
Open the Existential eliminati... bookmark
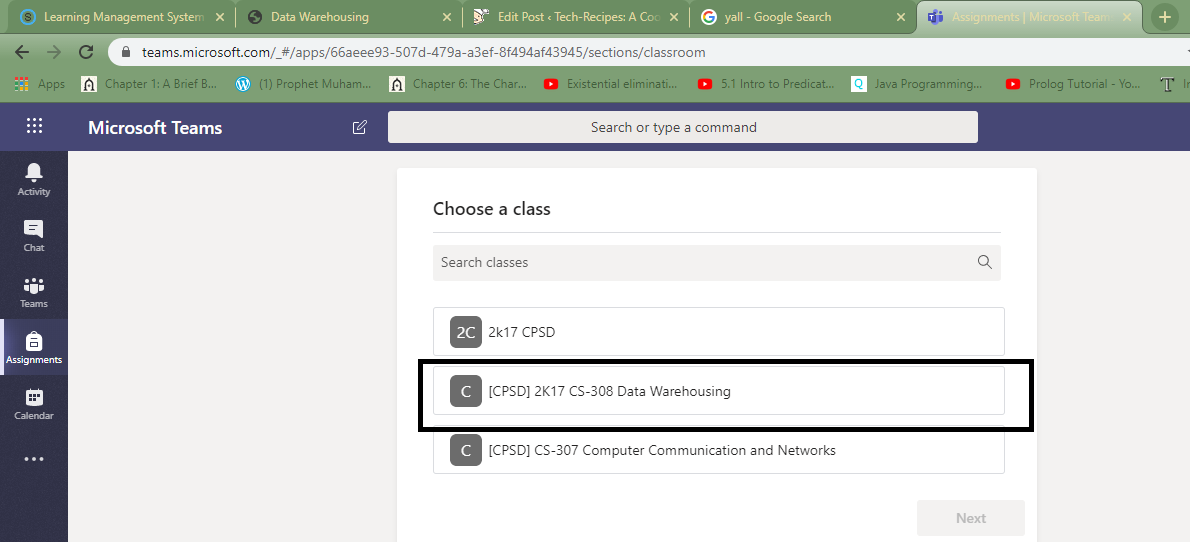[x=611, y=84]
